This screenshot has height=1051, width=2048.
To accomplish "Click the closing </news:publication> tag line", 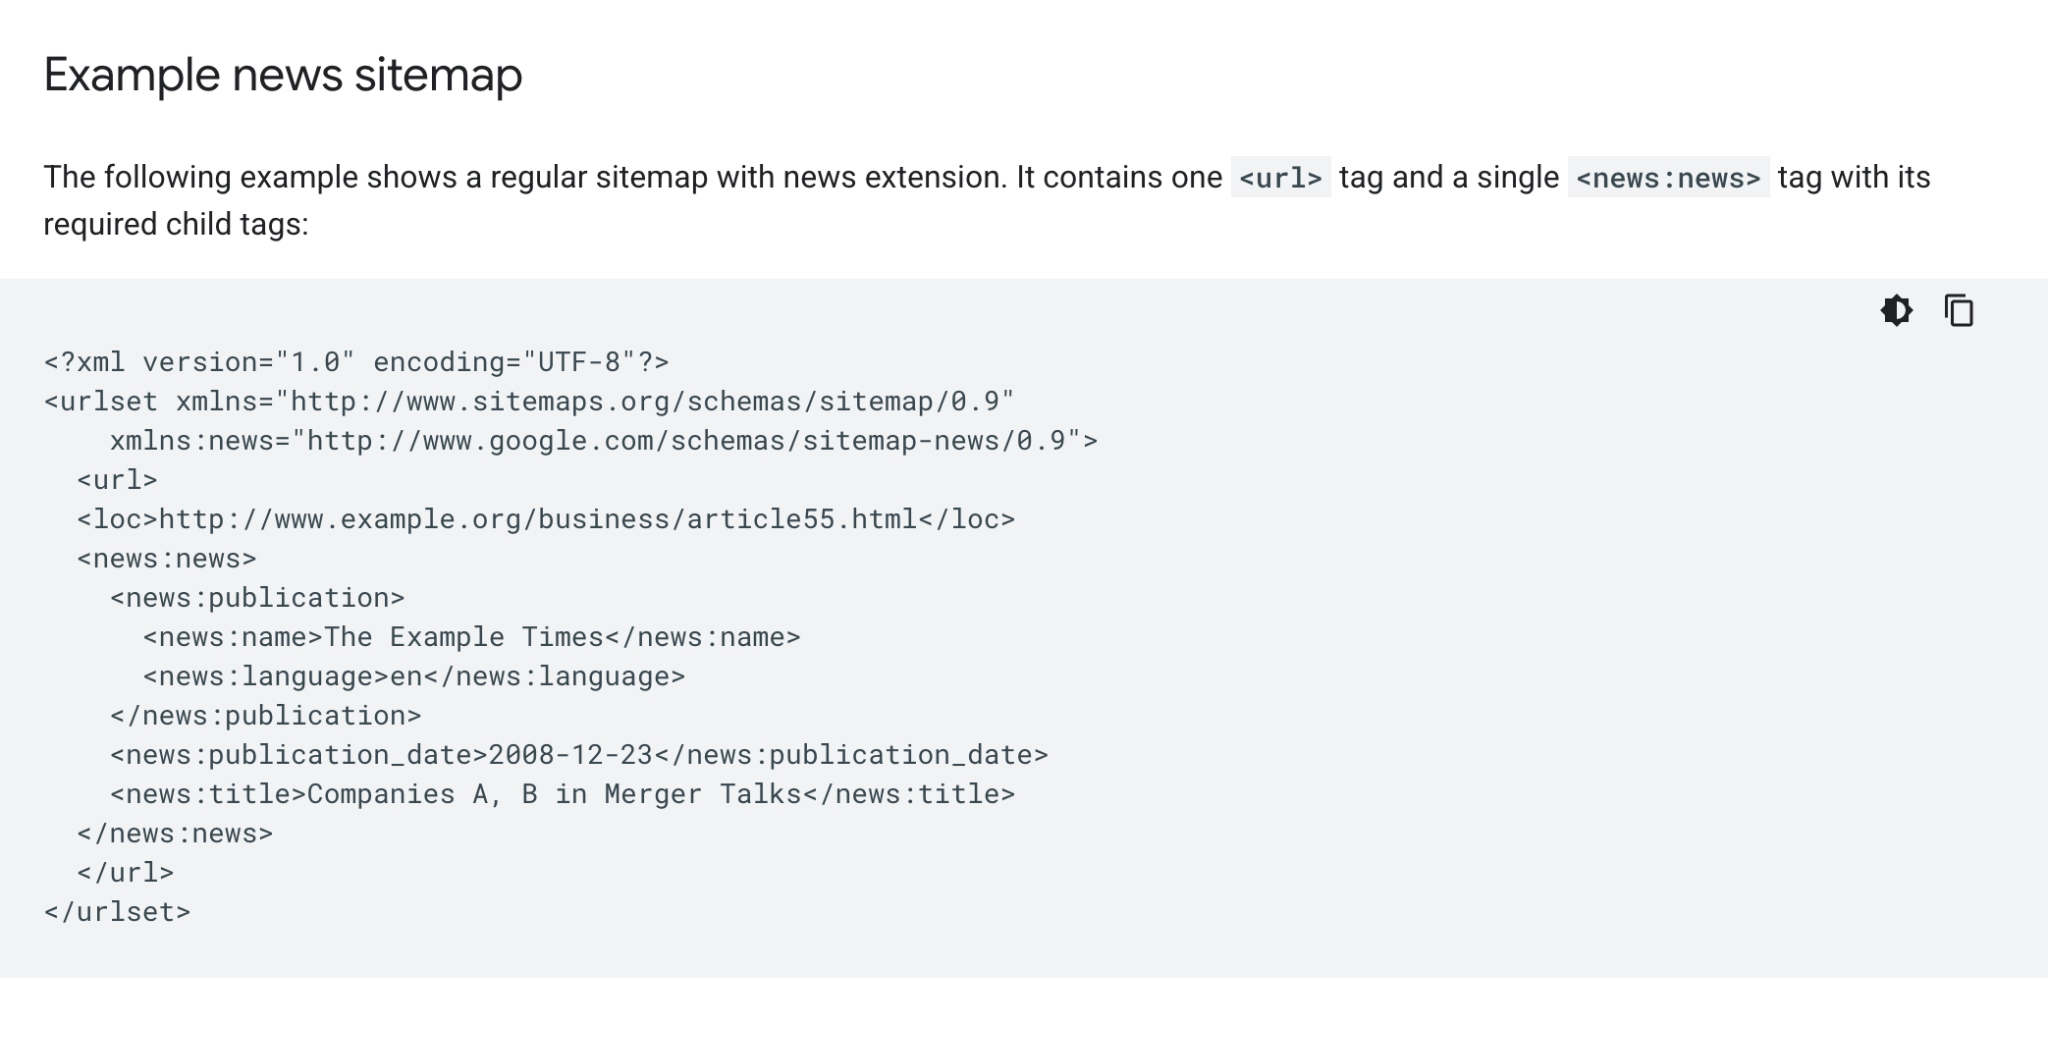I will [x=265, y=716].
